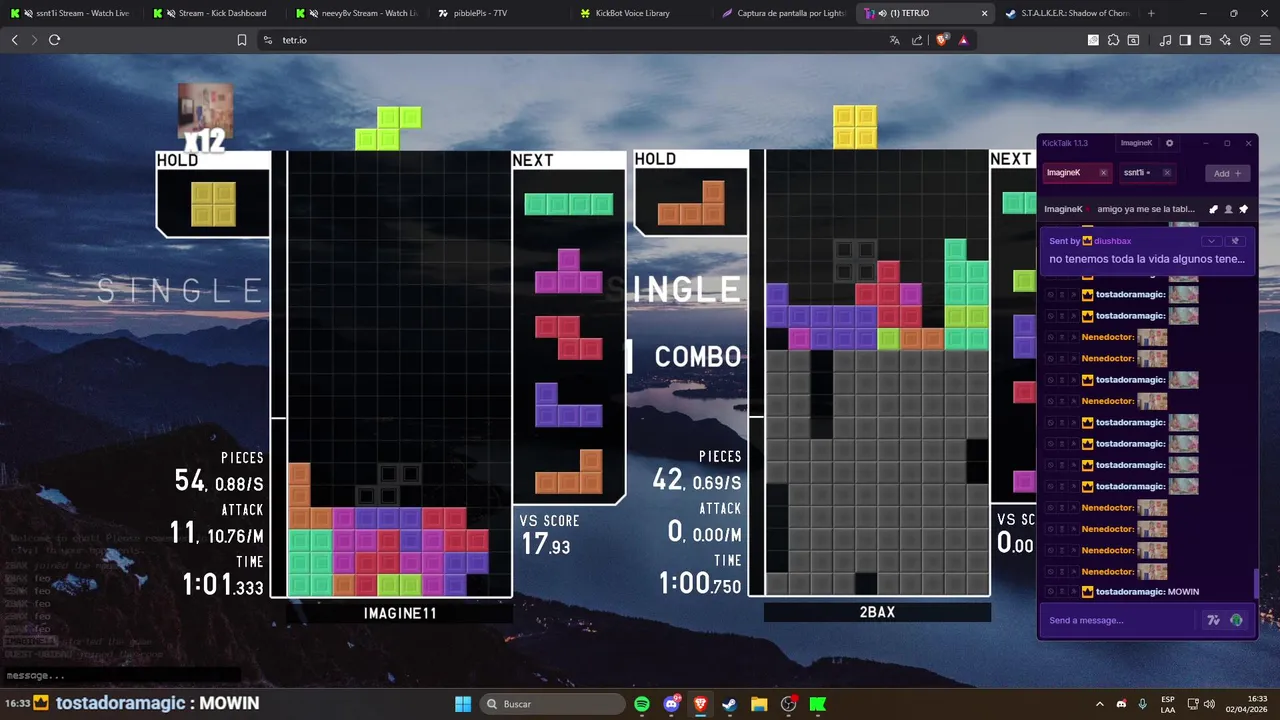Open the Windows Start menu
This screenshot has width=1280, height=720.
pyautogui.click(x=463, y=704)
